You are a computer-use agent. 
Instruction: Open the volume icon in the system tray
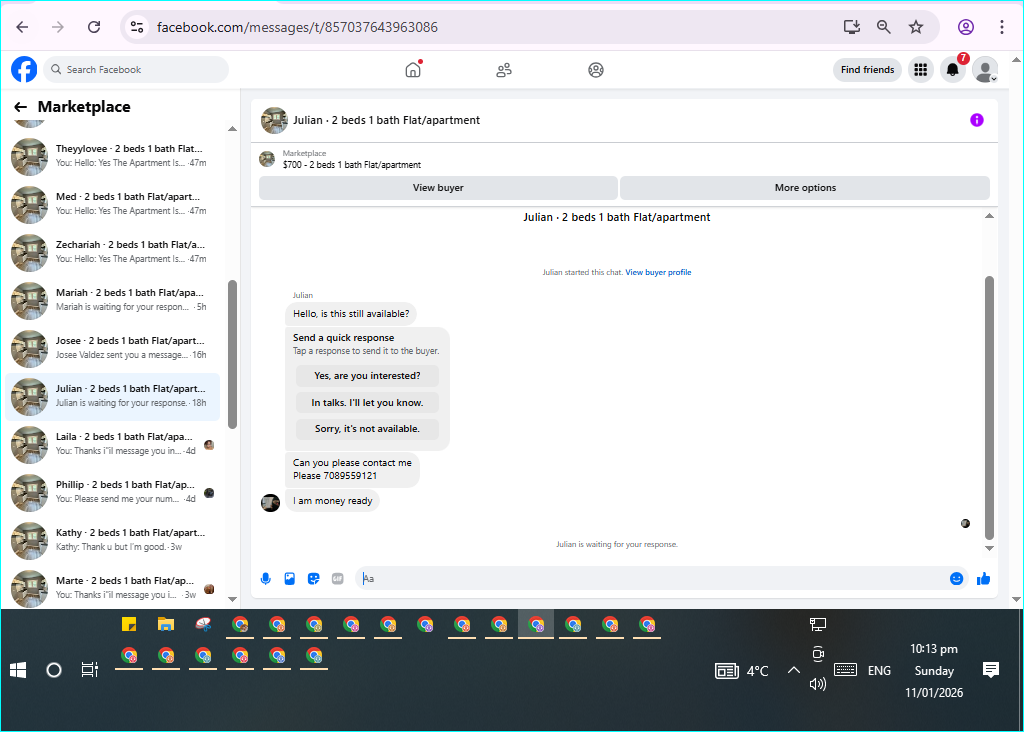click(x=818, y=684)
